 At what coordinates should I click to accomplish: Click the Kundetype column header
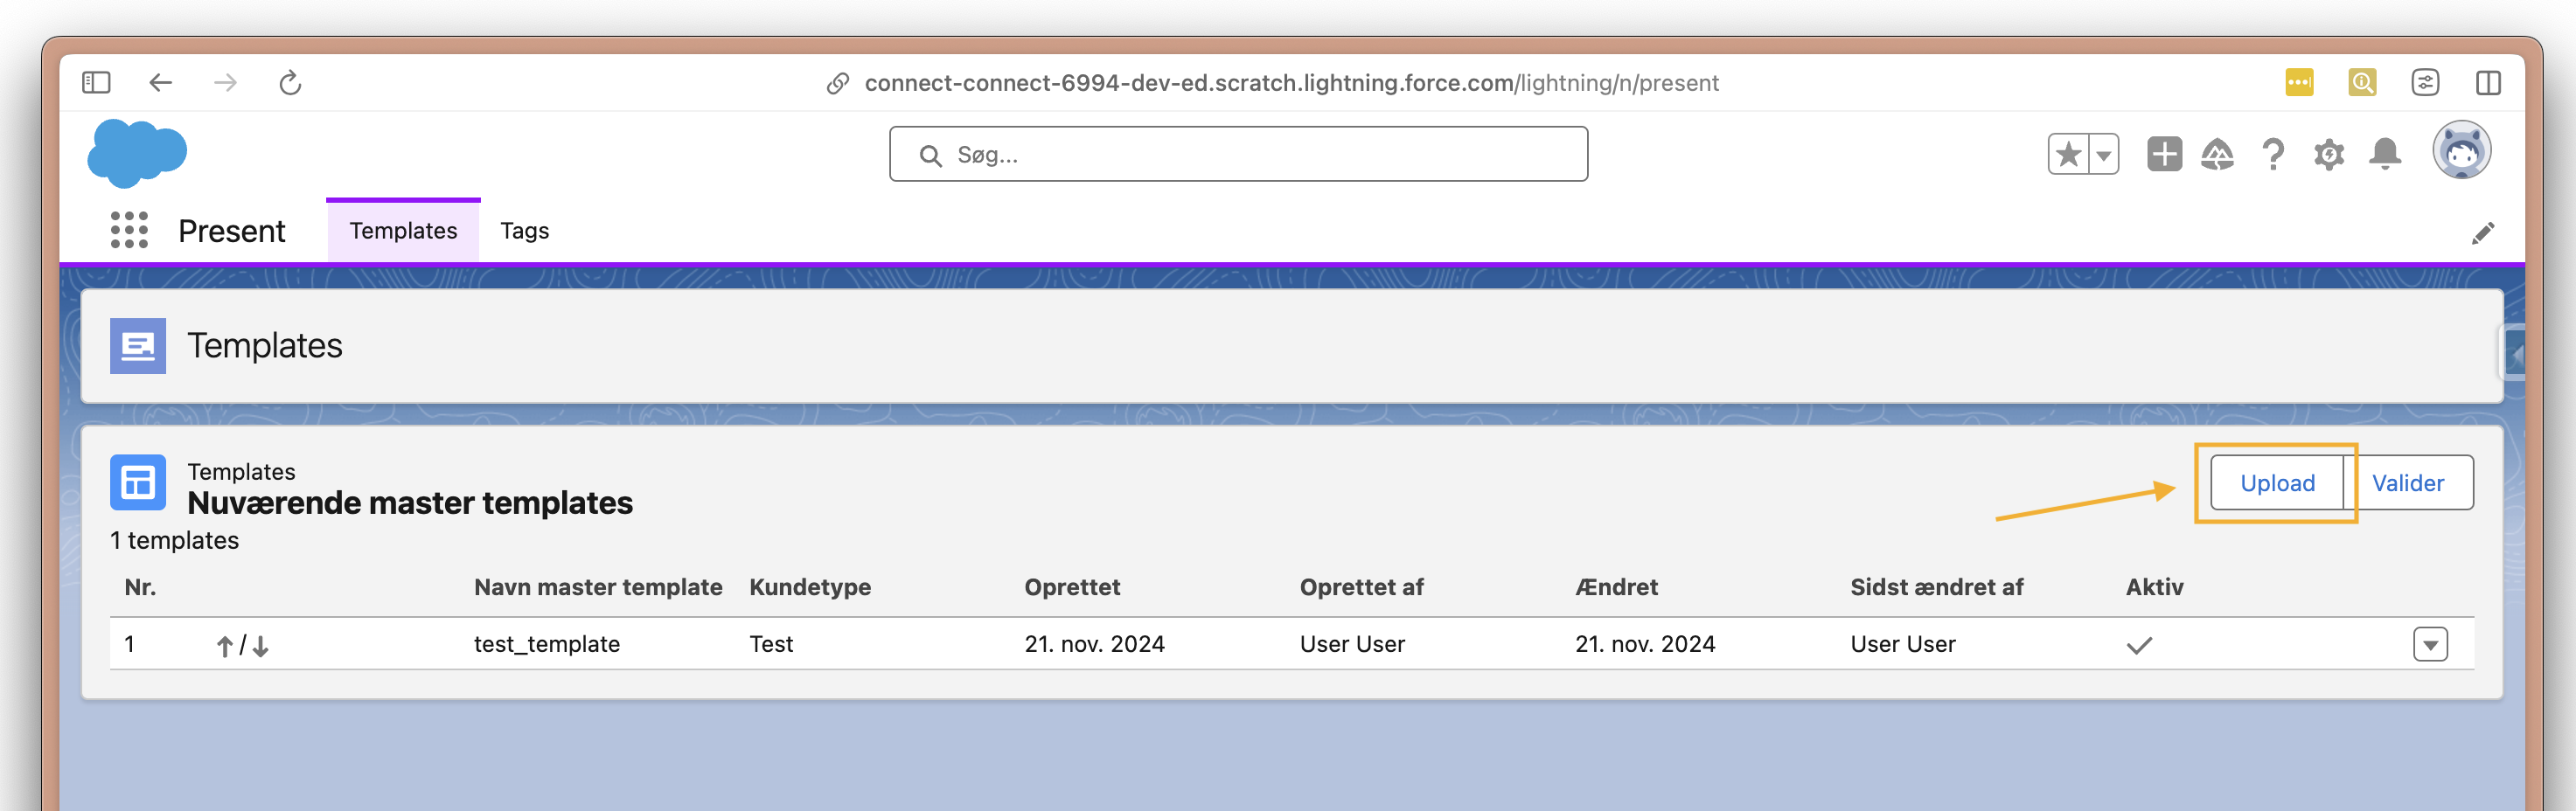pos(810,587)
